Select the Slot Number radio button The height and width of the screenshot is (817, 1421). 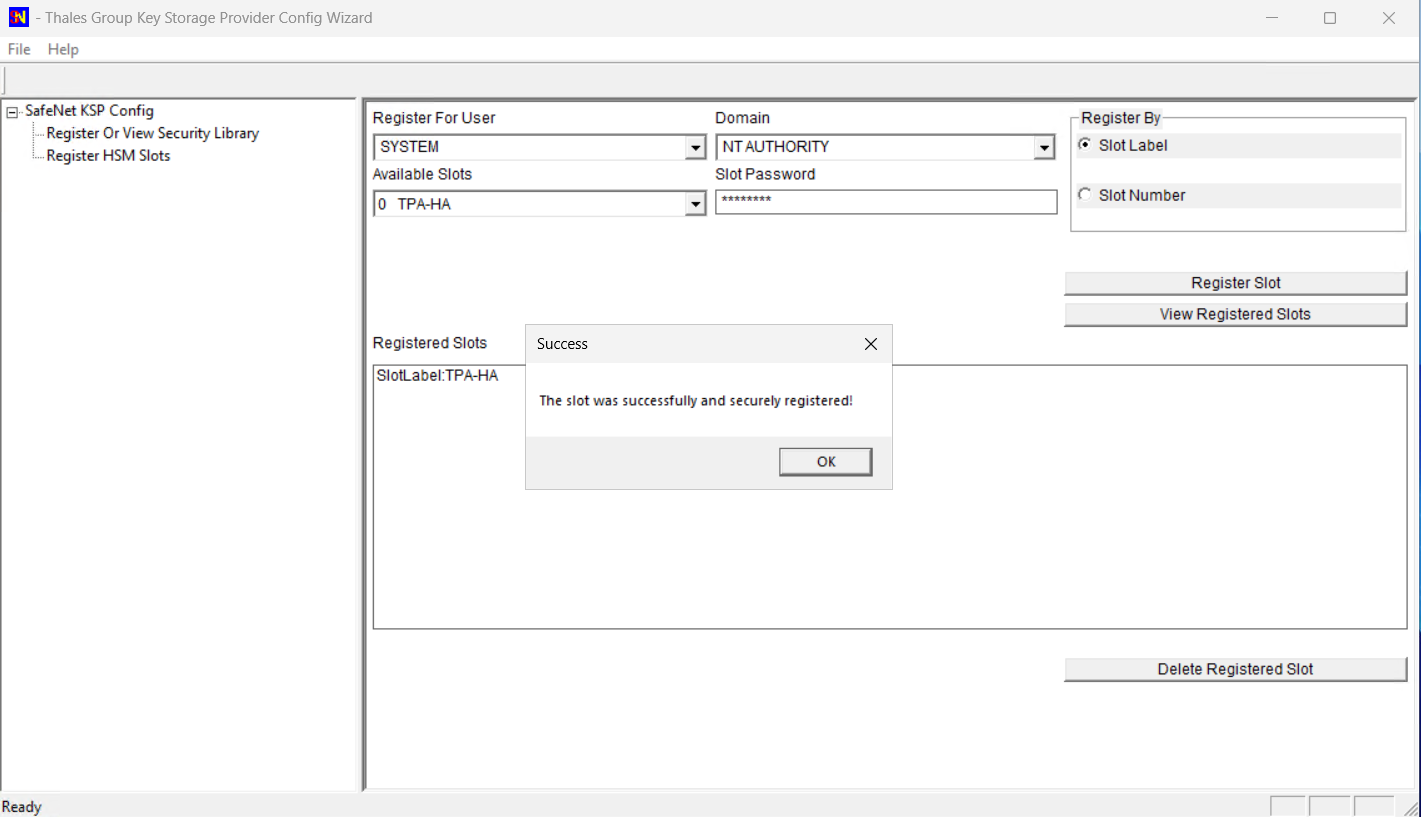(1085, 195)
